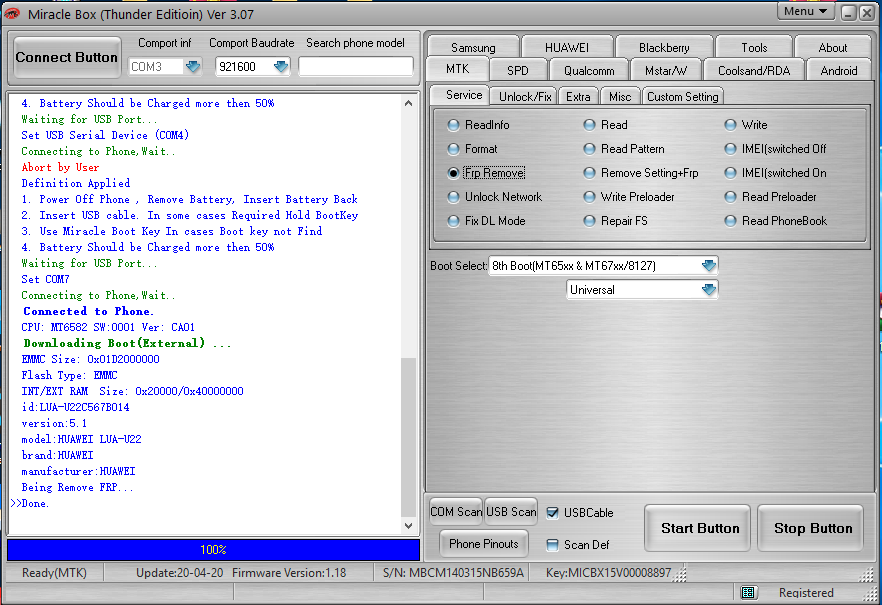Click the log panel scrollbar thumb
Screen dimensions: 882x605
[x=408, y=436]
